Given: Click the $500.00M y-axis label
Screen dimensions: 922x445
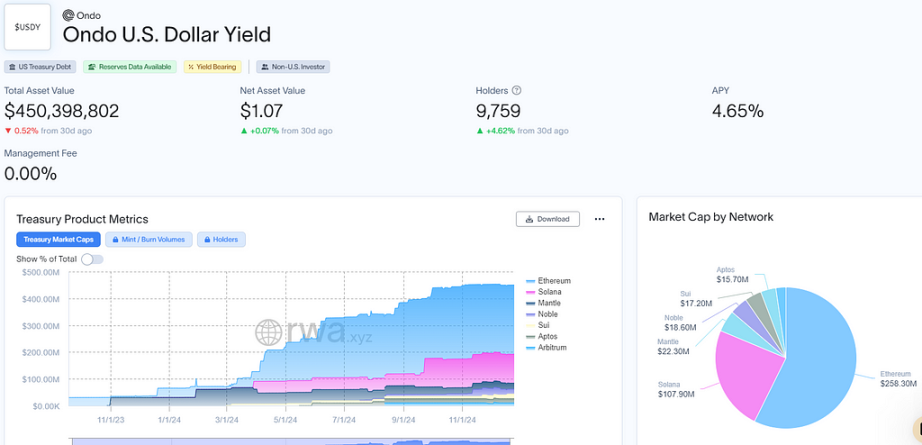Looking at the screenshot, I should tap(41, 272).
